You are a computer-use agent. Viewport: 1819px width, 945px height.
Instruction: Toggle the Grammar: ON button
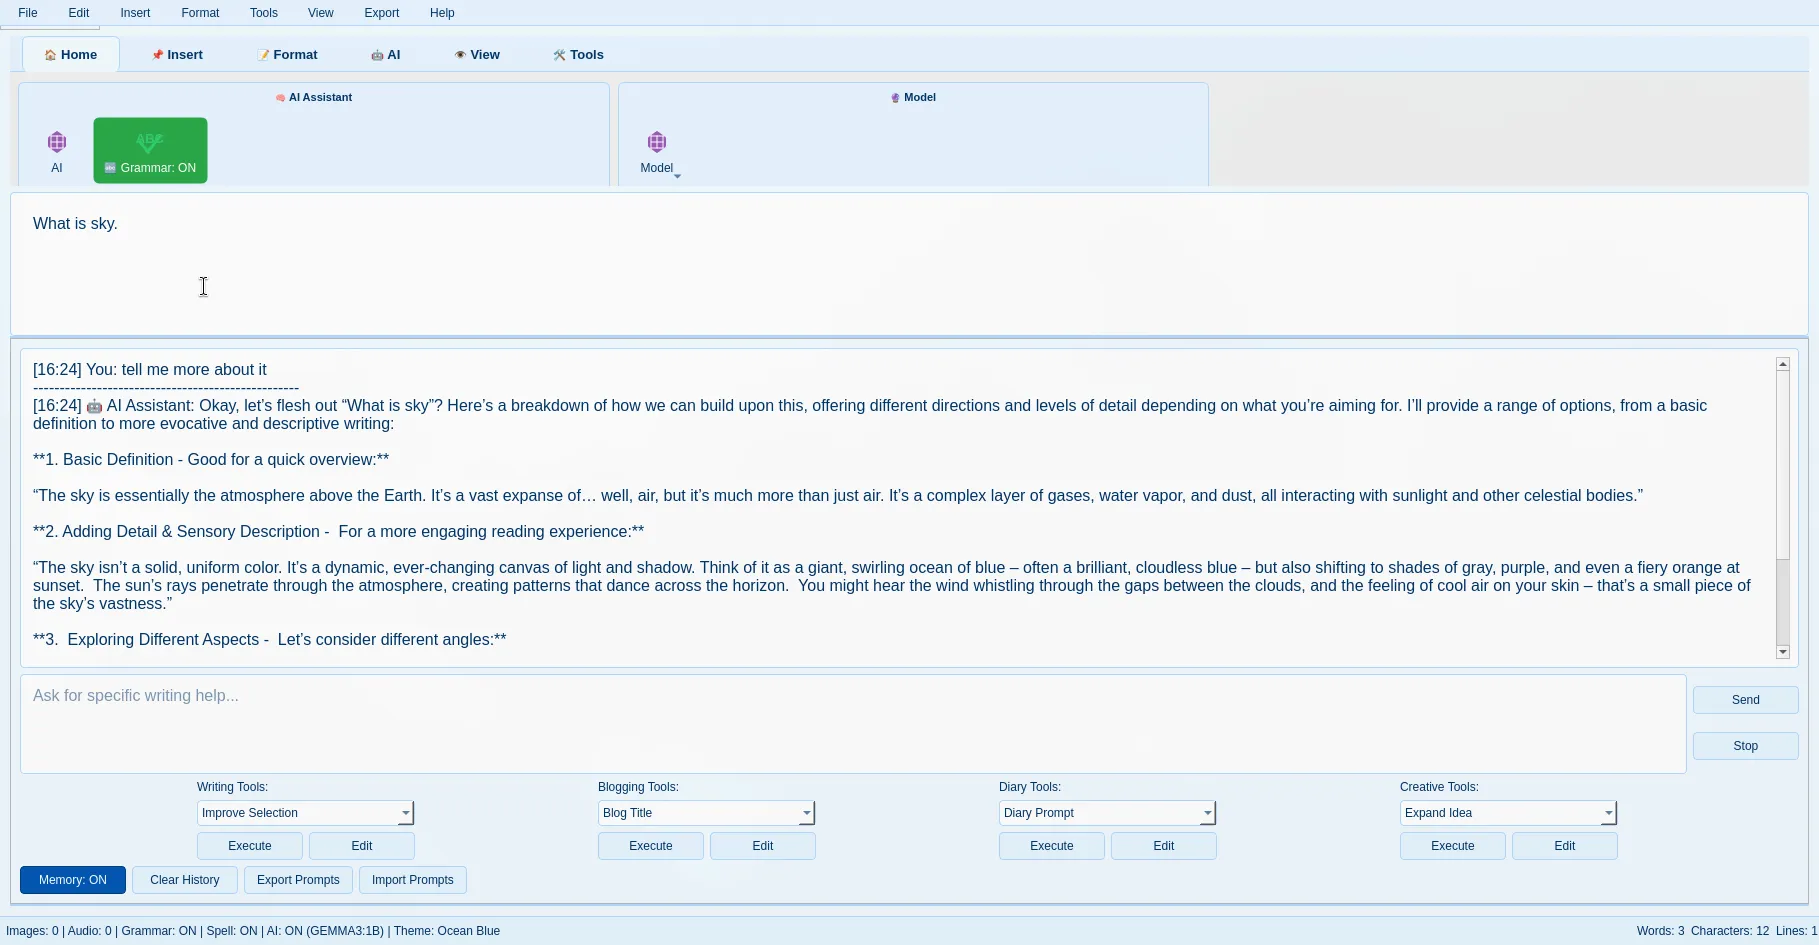click(150, 151)
